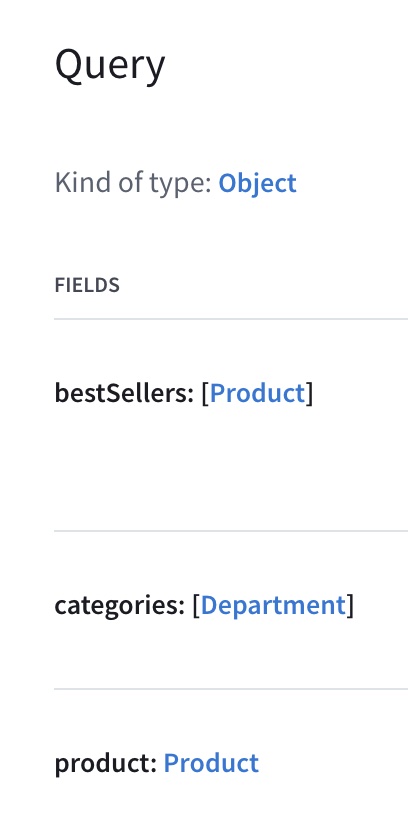Click divider line under FIELDS header
Screen dimensions: 408x836
[231, 319]
